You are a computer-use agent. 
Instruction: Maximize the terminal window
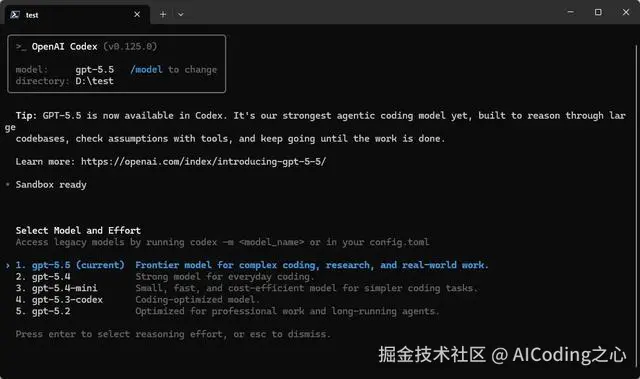point(598,12)
